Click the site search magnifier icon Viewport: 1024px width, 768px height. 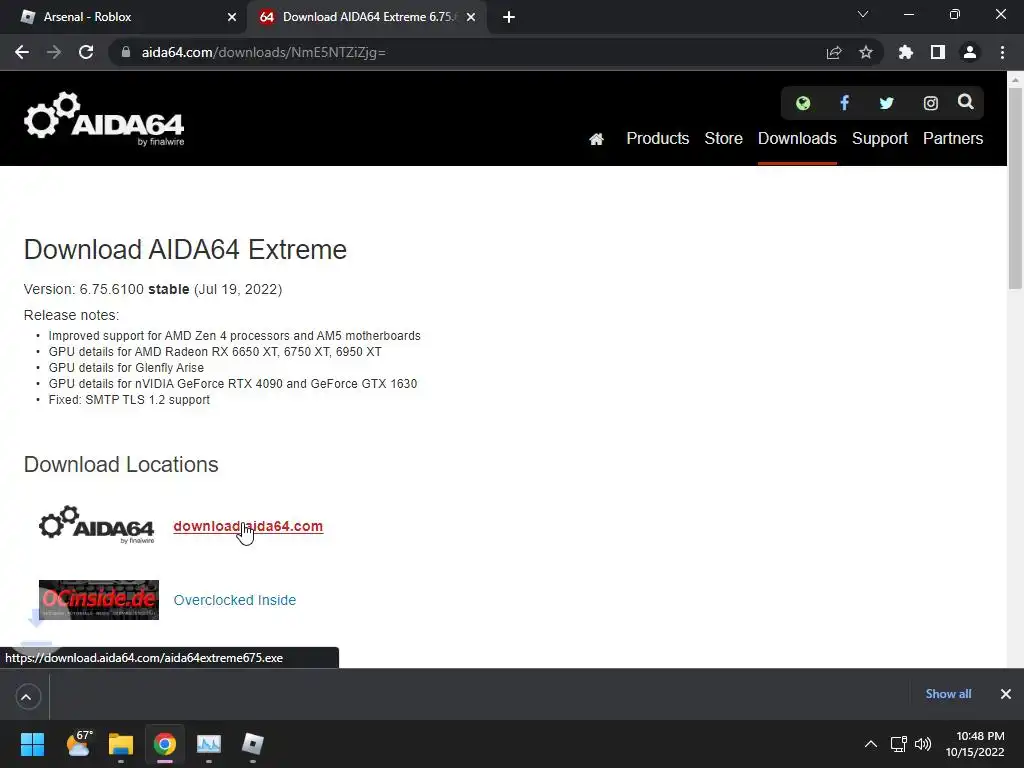[x=966, y=102]
